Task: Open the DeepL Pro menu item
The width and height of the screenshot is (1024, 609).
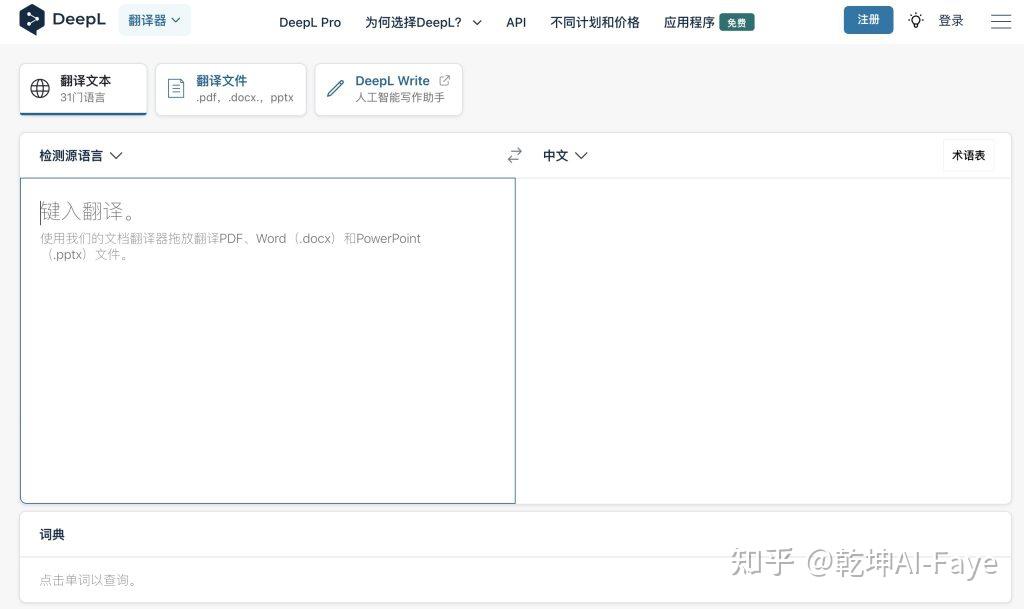Action: pyautogui.click(x=310, y=22)
